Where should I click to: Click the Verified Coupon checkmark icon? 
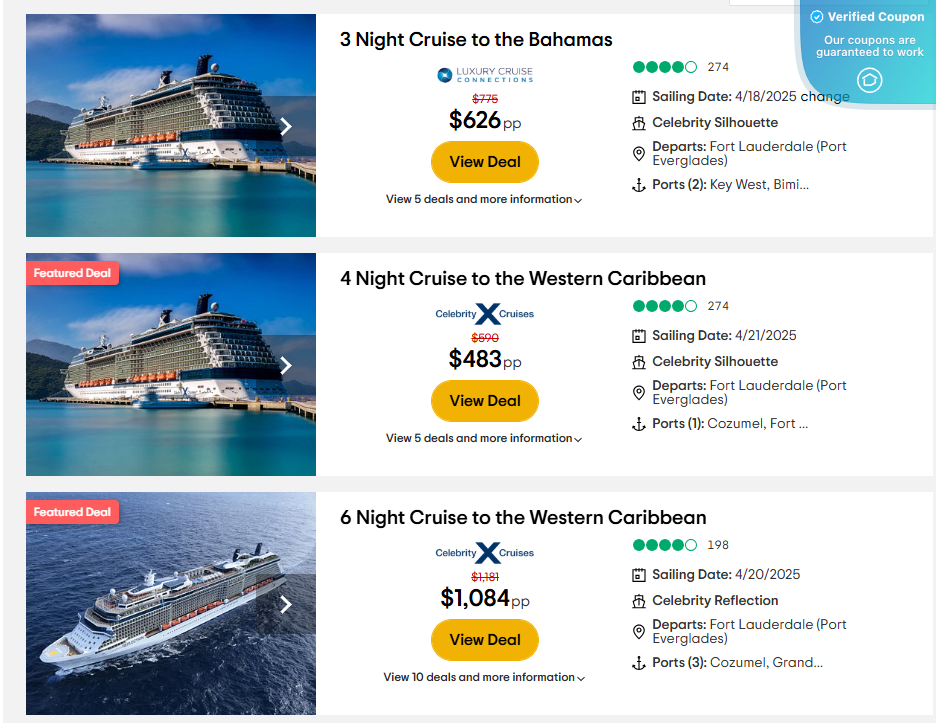[817, 16]
